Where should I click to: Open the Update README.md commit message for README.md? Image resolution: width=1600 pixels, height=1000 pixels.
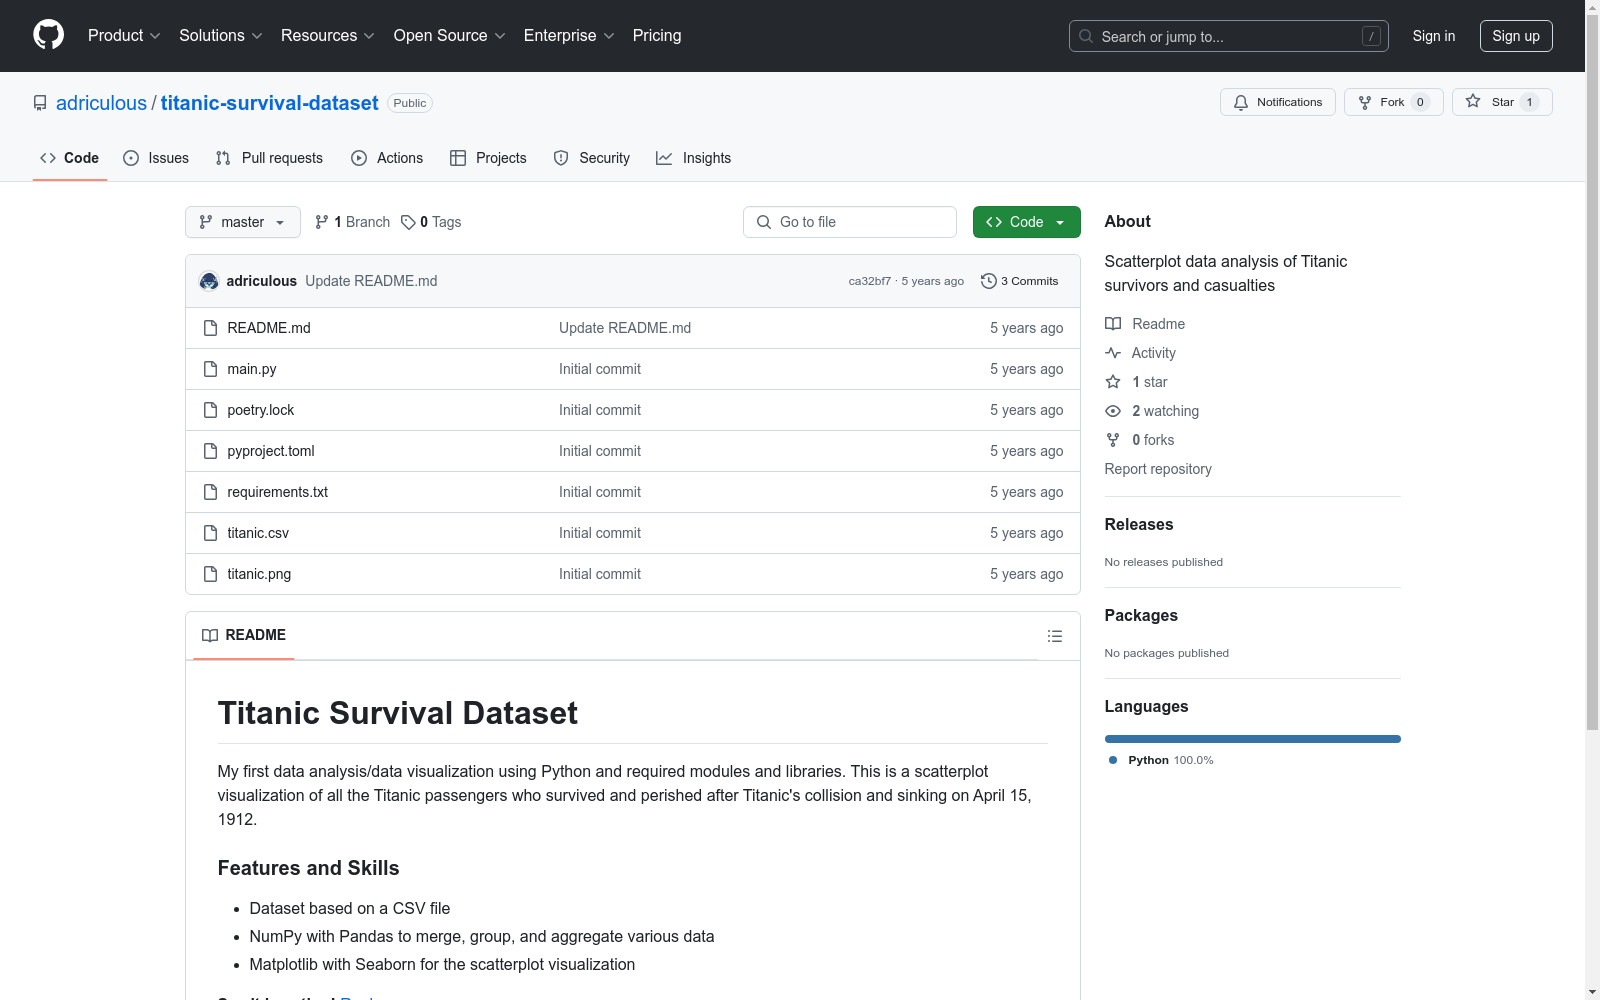point(625,328)
